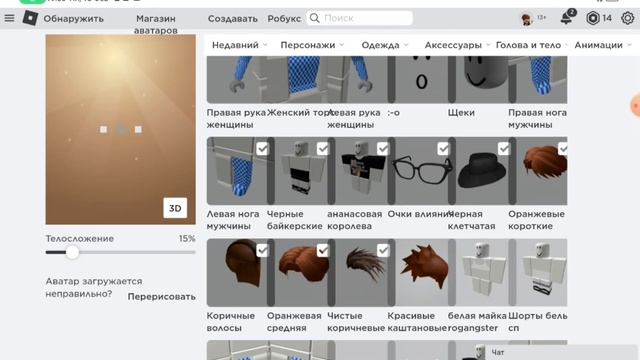Select Шорты белые thumbnail

(539, 273)
